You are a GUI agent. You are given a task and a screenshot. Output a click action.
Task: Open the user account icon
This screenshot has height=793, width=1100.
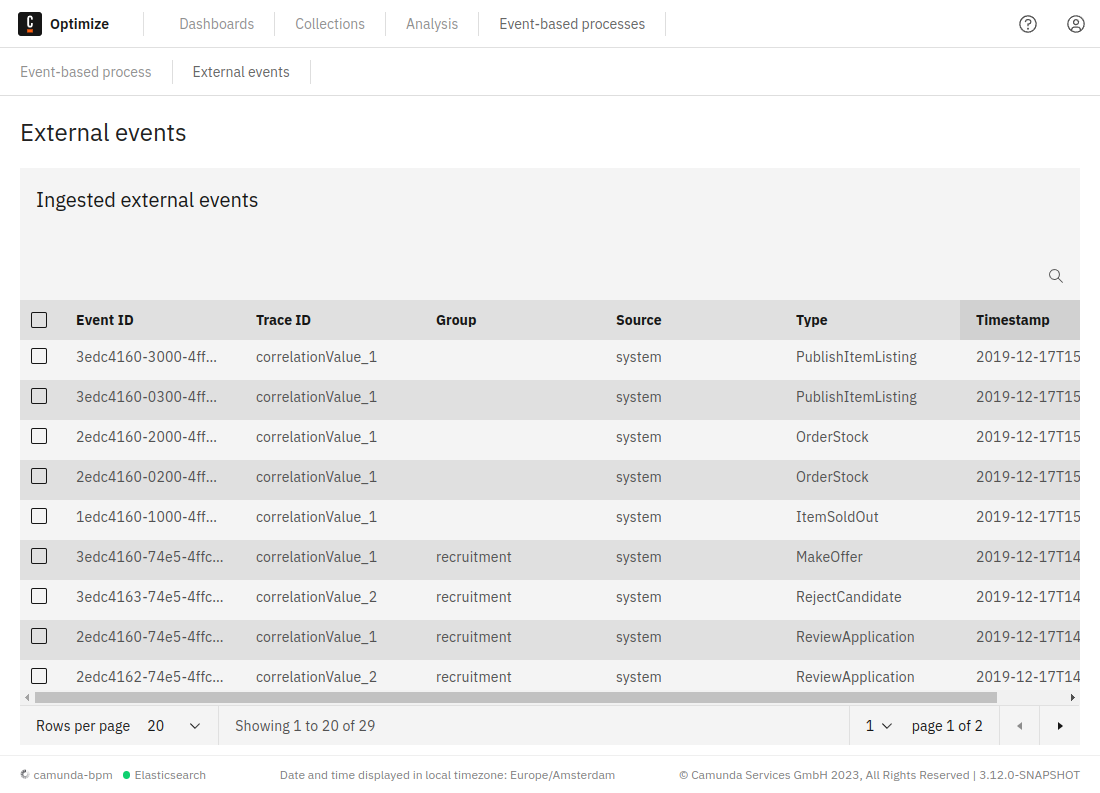tap(1076, 24)
